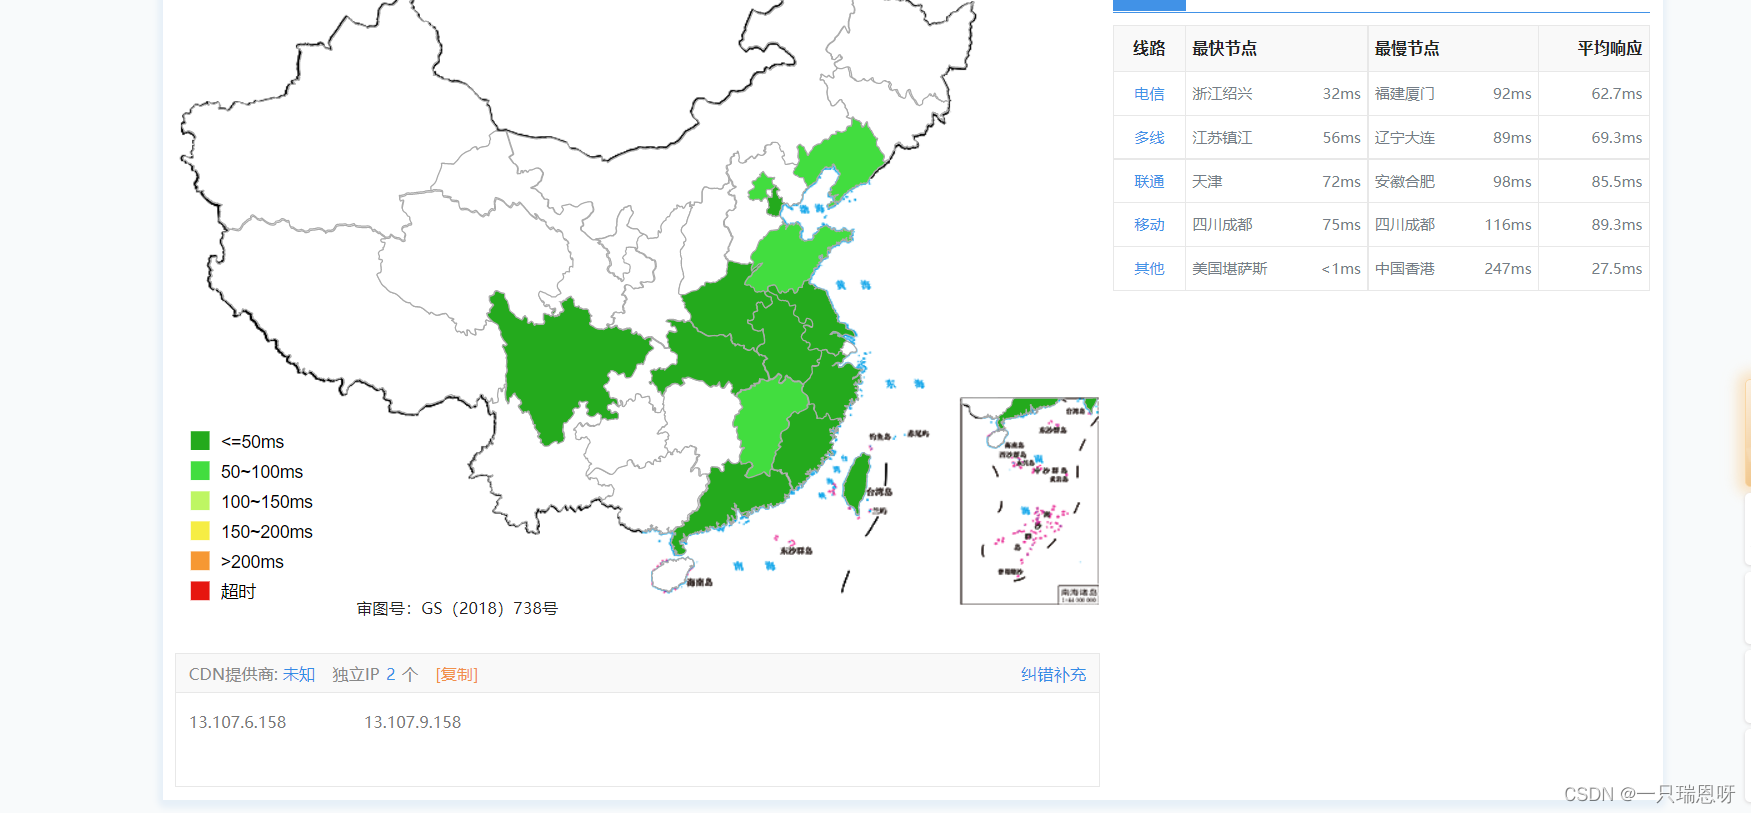
Task: Click the 150~200ms yellow legend swatch
Action: (x=200, y=531)
